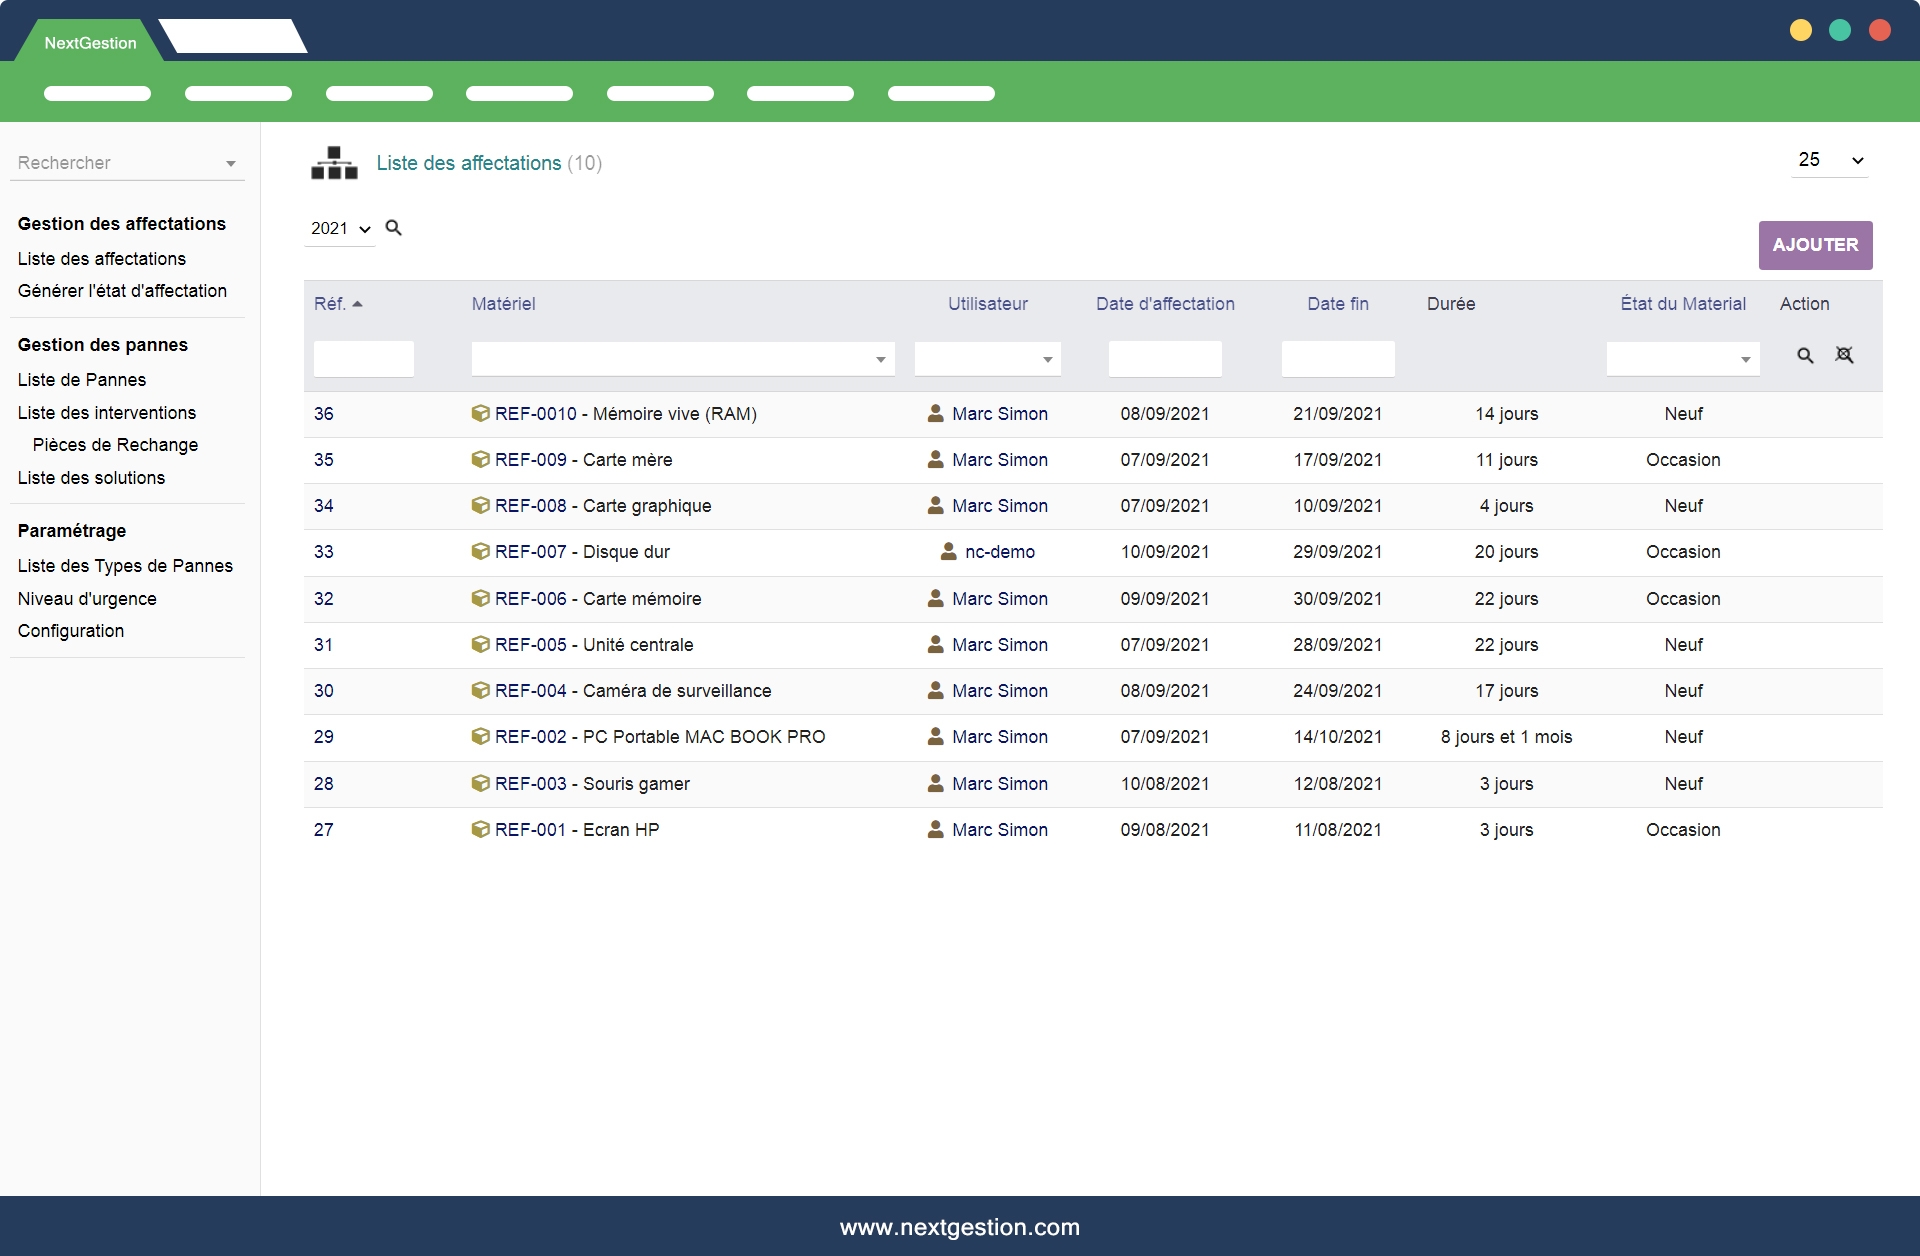Select Générer l'état d'affectation menu item
The height and width of the screenshot is (1256, 1920).
(122, 291)
